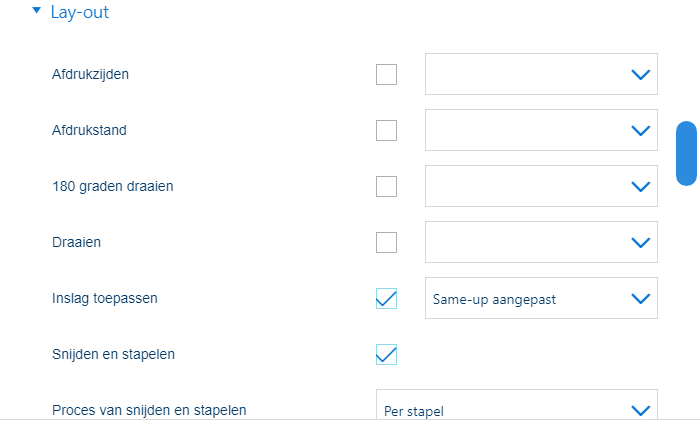Tick the Afdrukstand checkbox

point(386,130)
